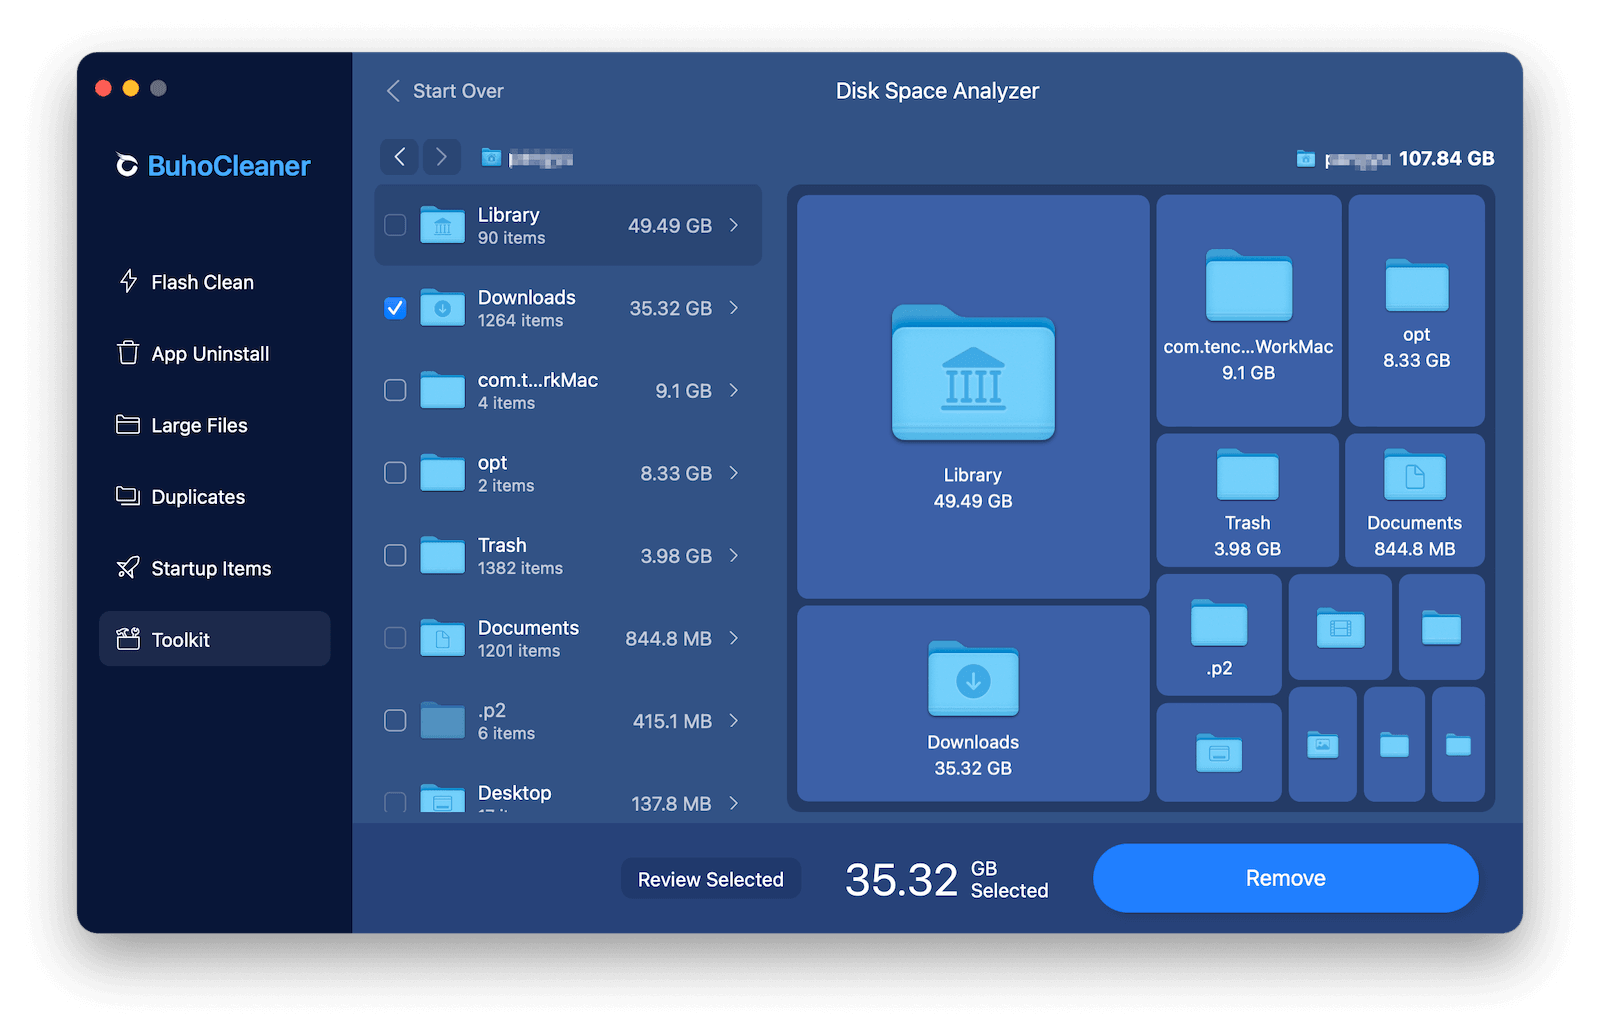Switch to Large Files section

(214, 425)
